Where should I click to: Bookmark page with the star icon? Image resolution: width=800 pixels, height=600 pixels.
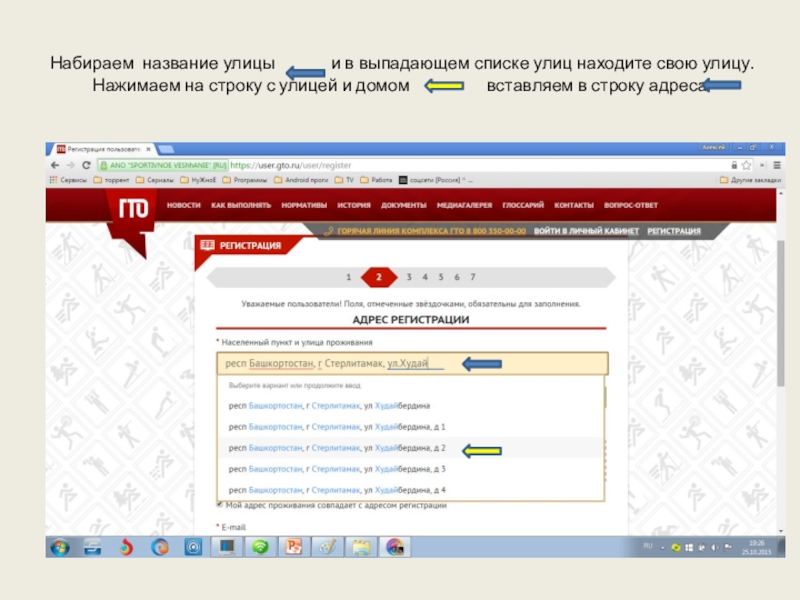pyautogui.click(x=746, y=165)
